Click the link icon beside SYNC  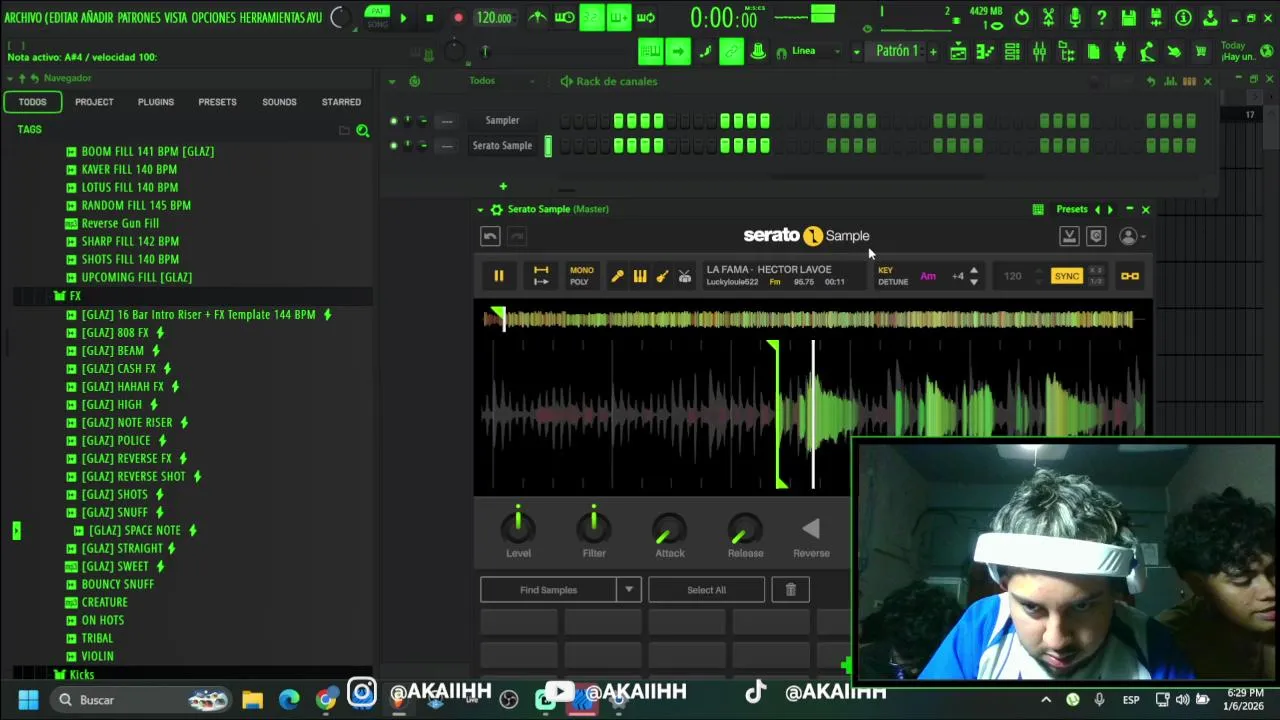point(1130,276)
